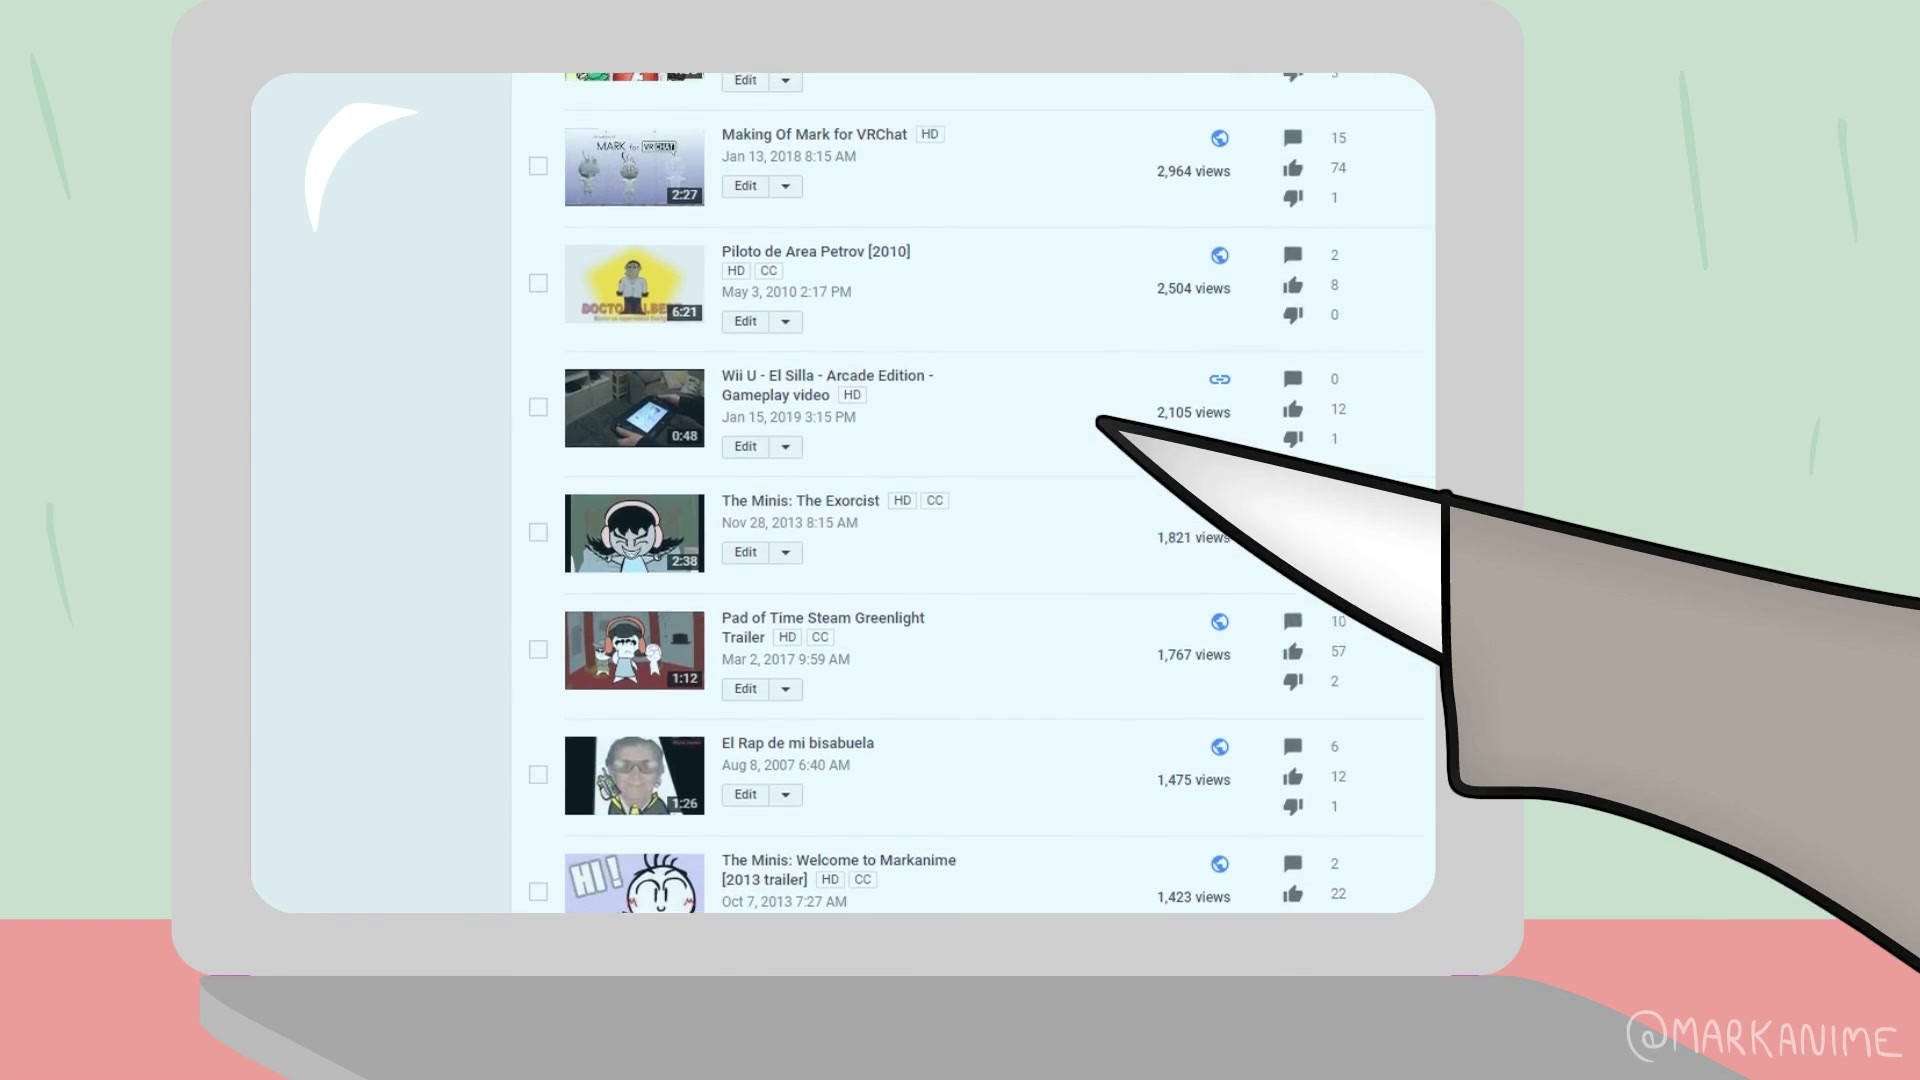Click thumbs-up icon for Wii U El Silla video
Screen dimensions: 1920x1080
1292,409
